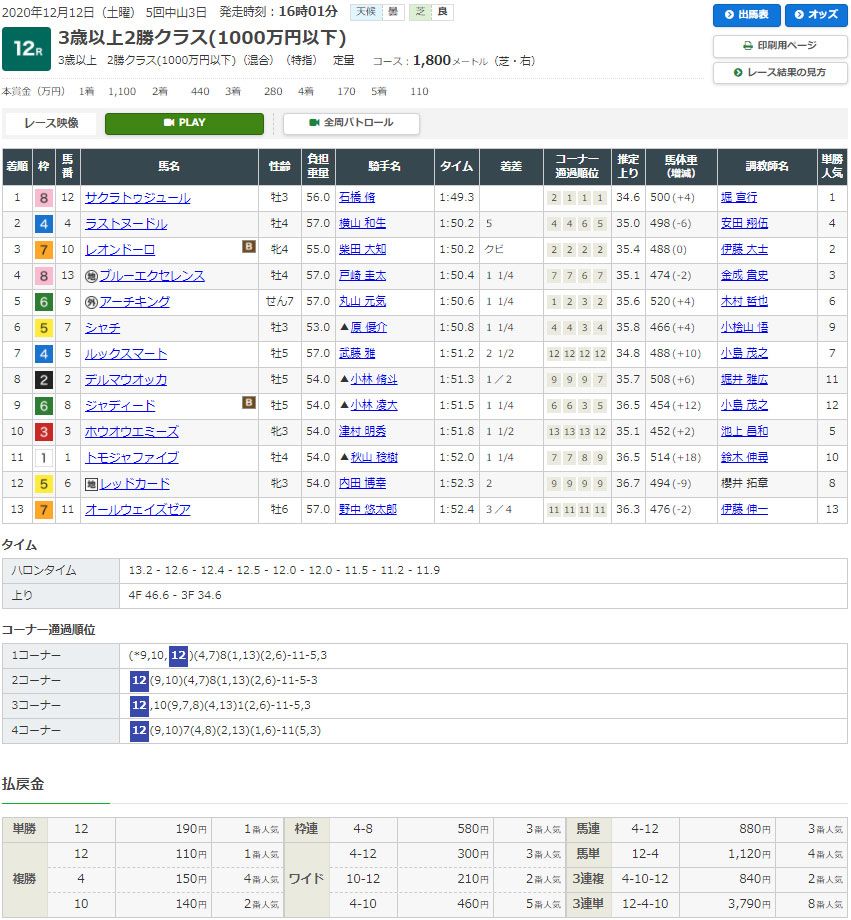
Task: Click the 印刷用ページ printer button
Action: tap(780, 46)
